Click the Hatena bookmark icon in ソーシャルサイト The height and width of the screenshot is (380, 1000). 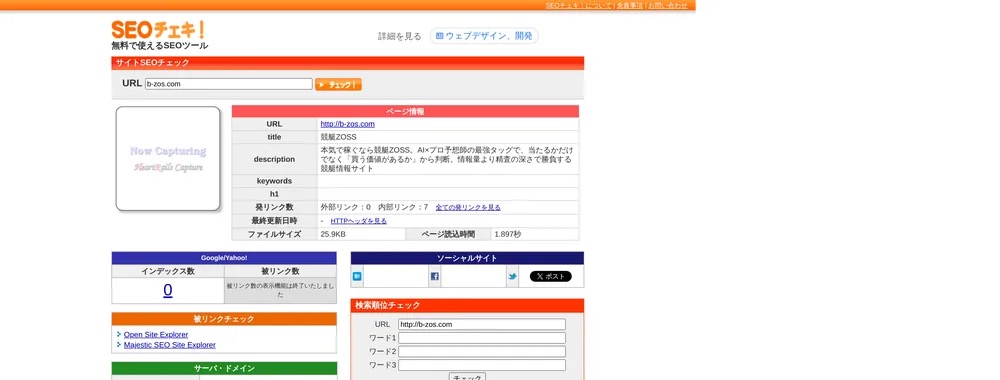point(357,276)
